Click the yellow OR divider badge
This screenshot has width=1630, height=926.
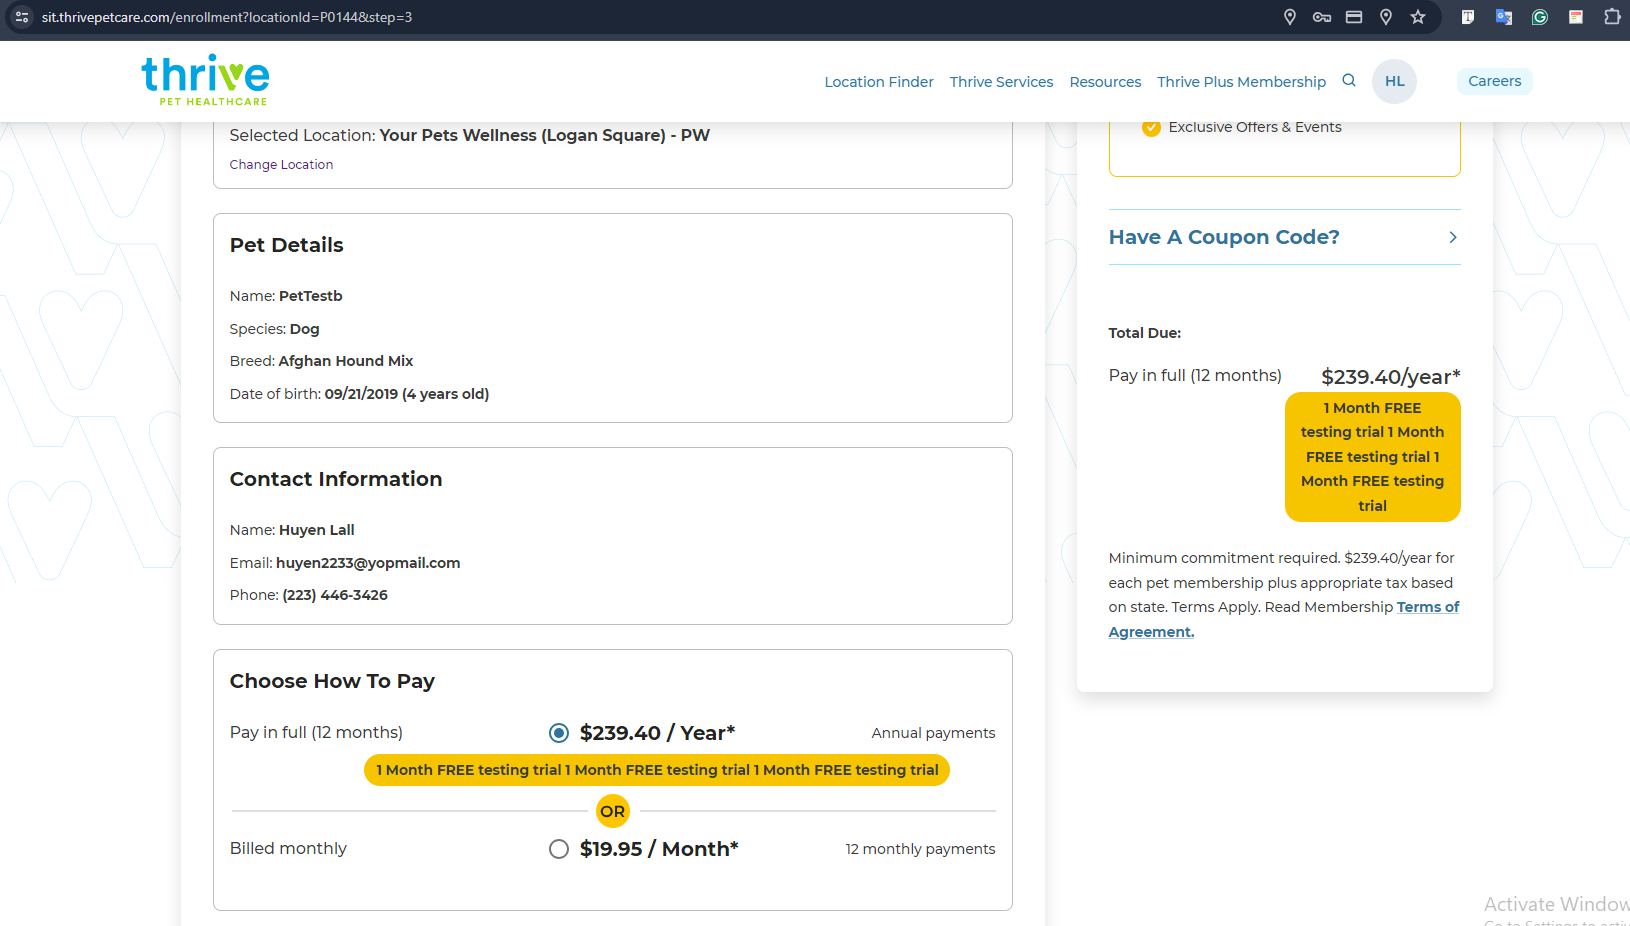[x=613, y=811]
